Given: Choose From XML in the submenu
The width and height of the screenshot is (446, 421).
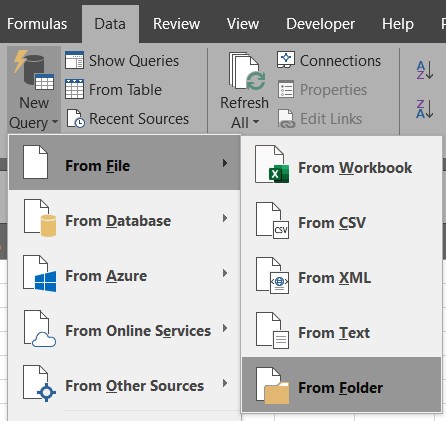Looking at the screenshot, I should click(x=341, y=275).
